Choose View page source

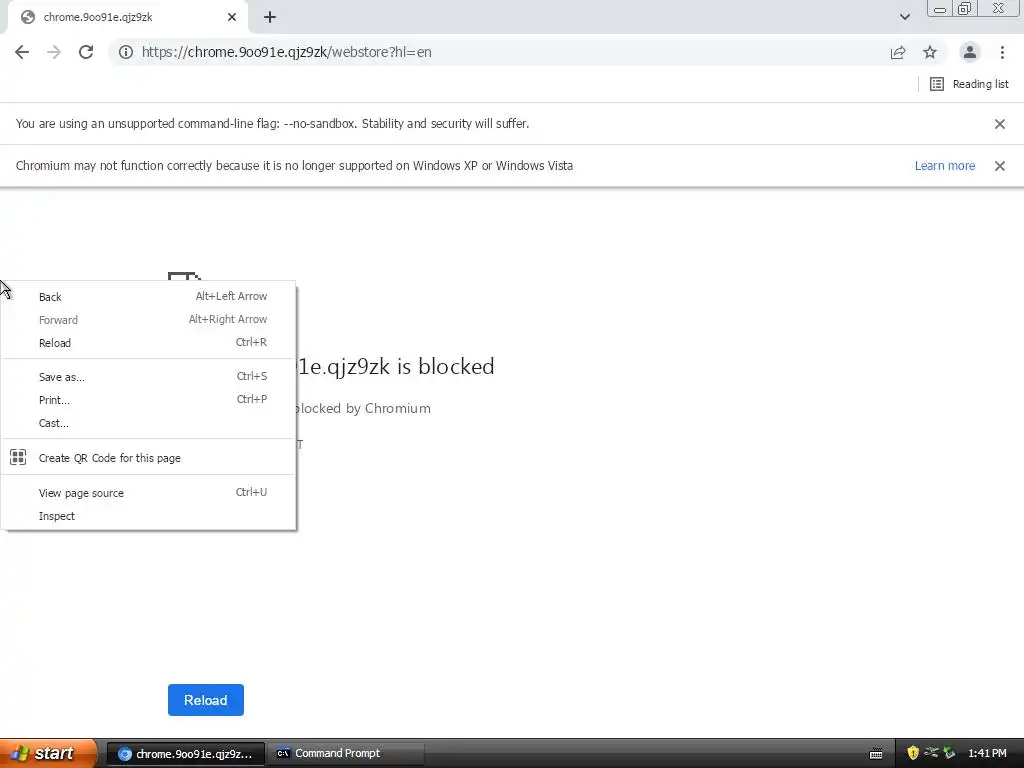pyautogui.click(x=148, y=493)
